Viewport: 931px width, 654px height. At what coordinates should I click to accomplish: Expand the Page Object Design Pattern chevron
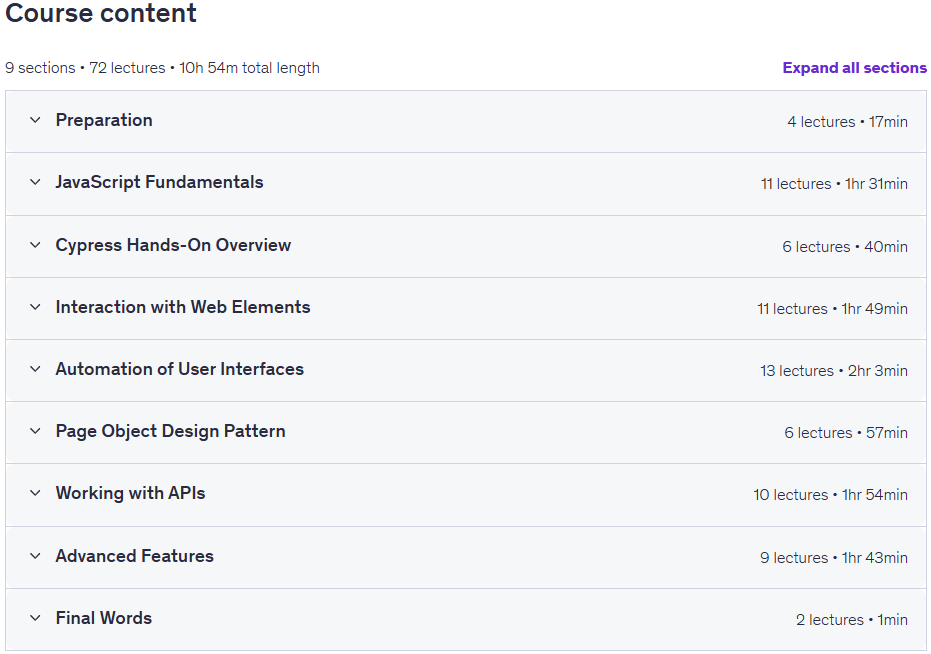[x=36, y=431]
